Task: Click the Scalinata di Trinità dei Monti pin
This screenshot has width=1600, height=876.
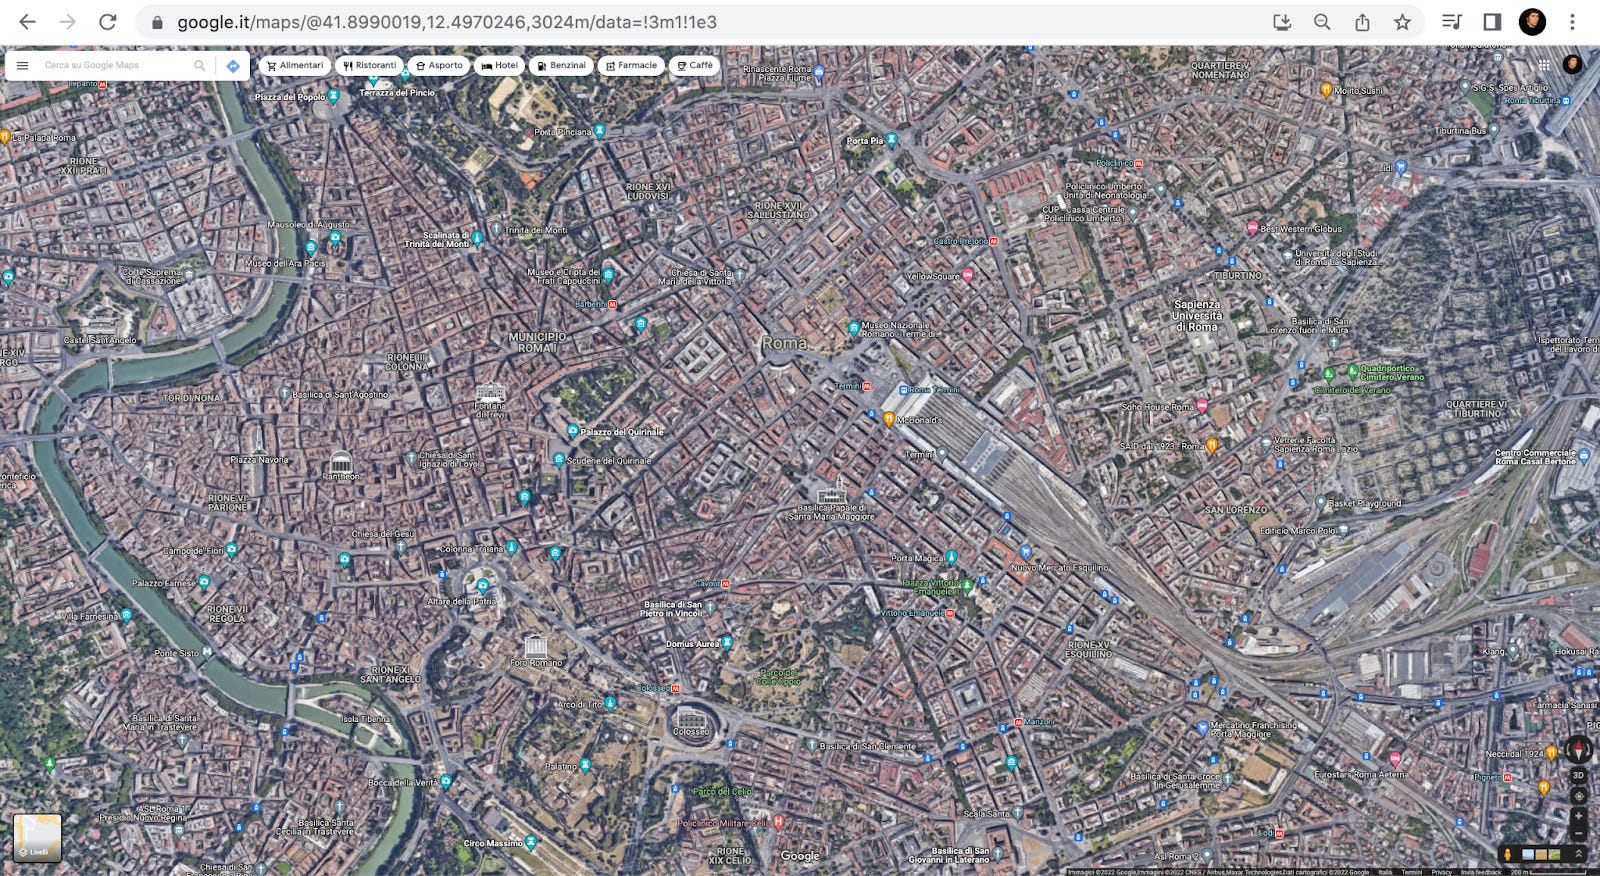Action: point(477,238)
